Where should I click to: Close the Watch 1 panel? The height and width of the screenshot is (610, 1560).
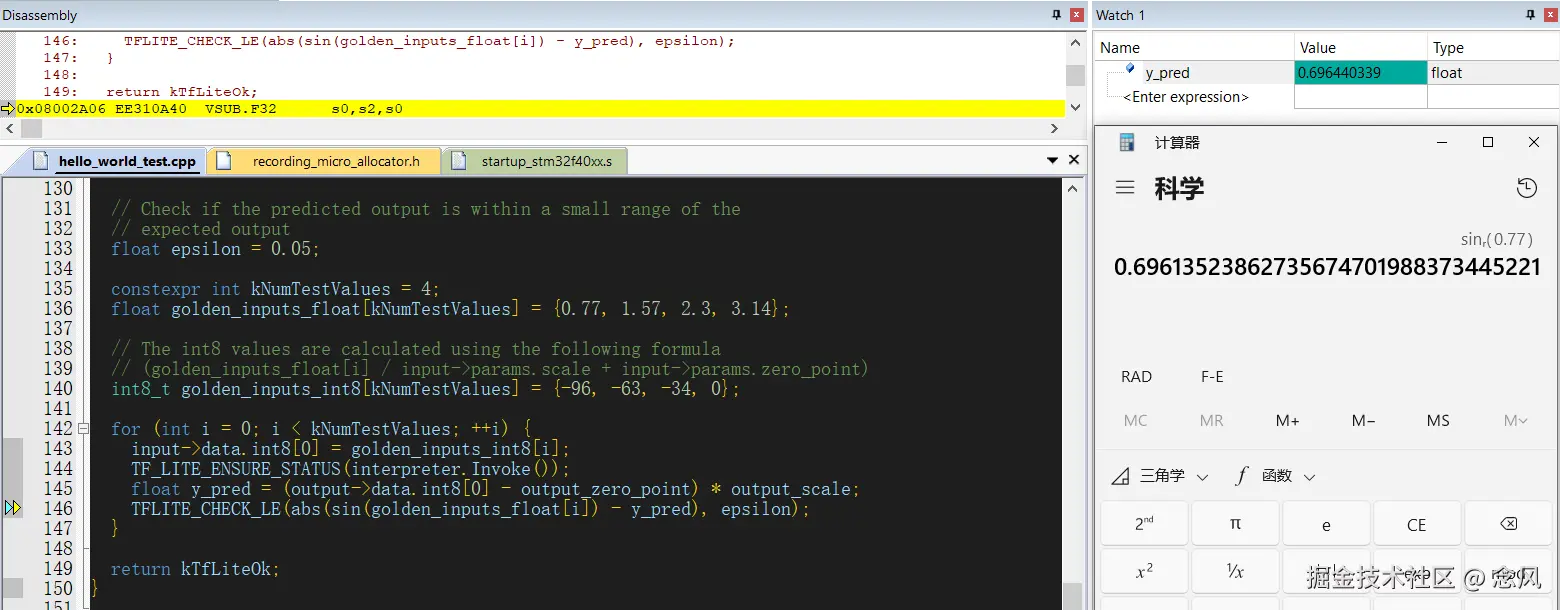point(1549,15)
